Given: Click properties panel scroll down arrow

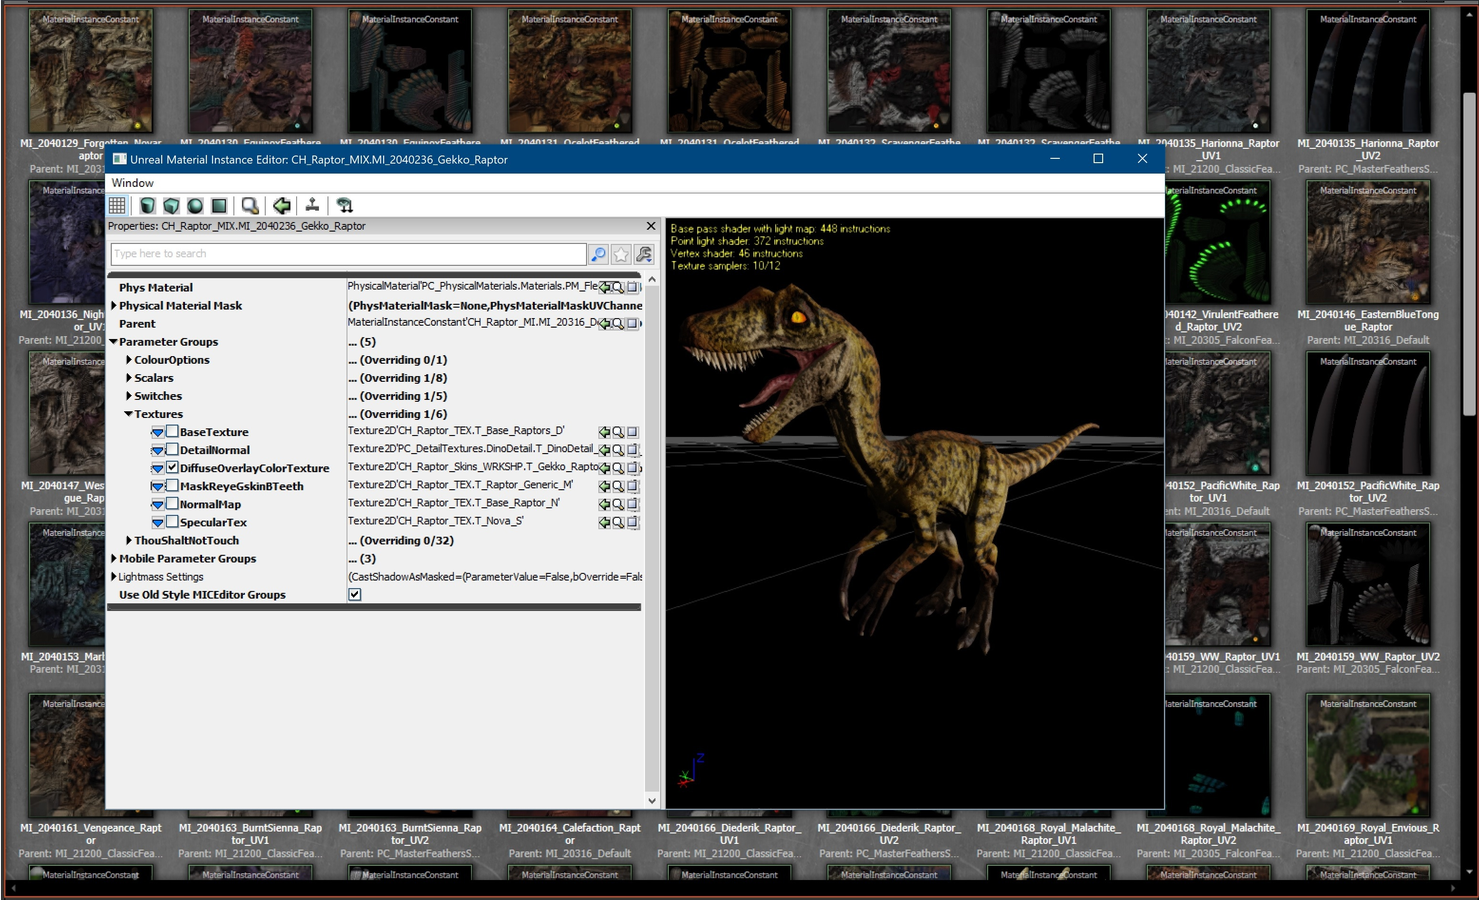Looking at the screenshot, I should (652, 800).
